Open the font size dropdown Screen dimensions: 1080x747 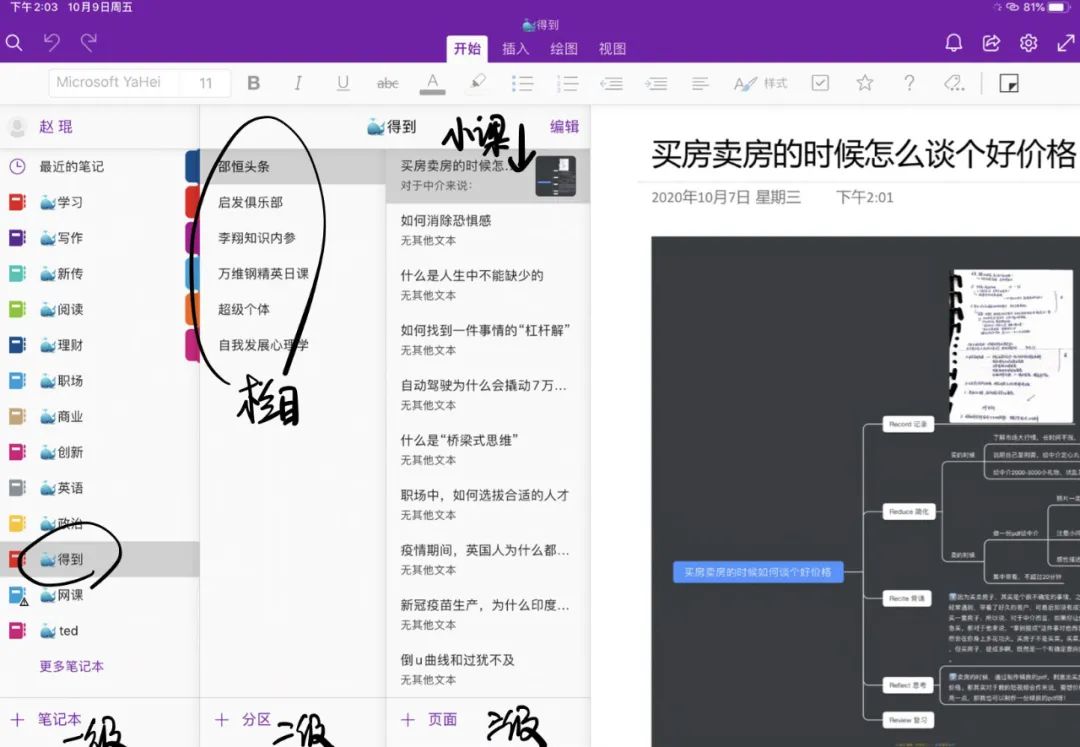tap(206, 83)
